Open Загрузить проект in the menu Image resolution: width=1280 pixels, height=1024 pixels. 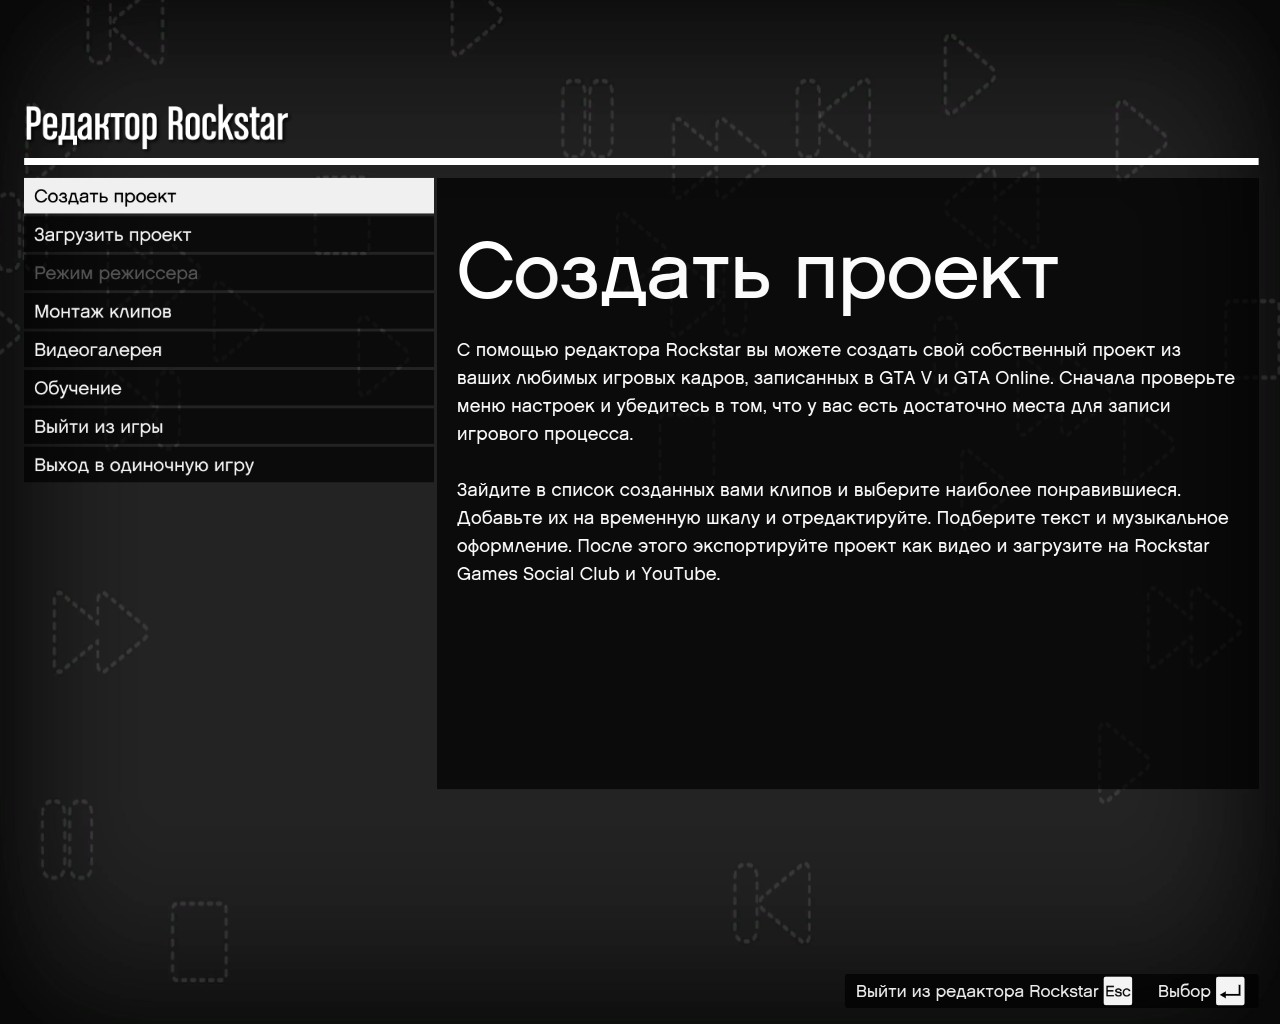click(x=229, y=235)
